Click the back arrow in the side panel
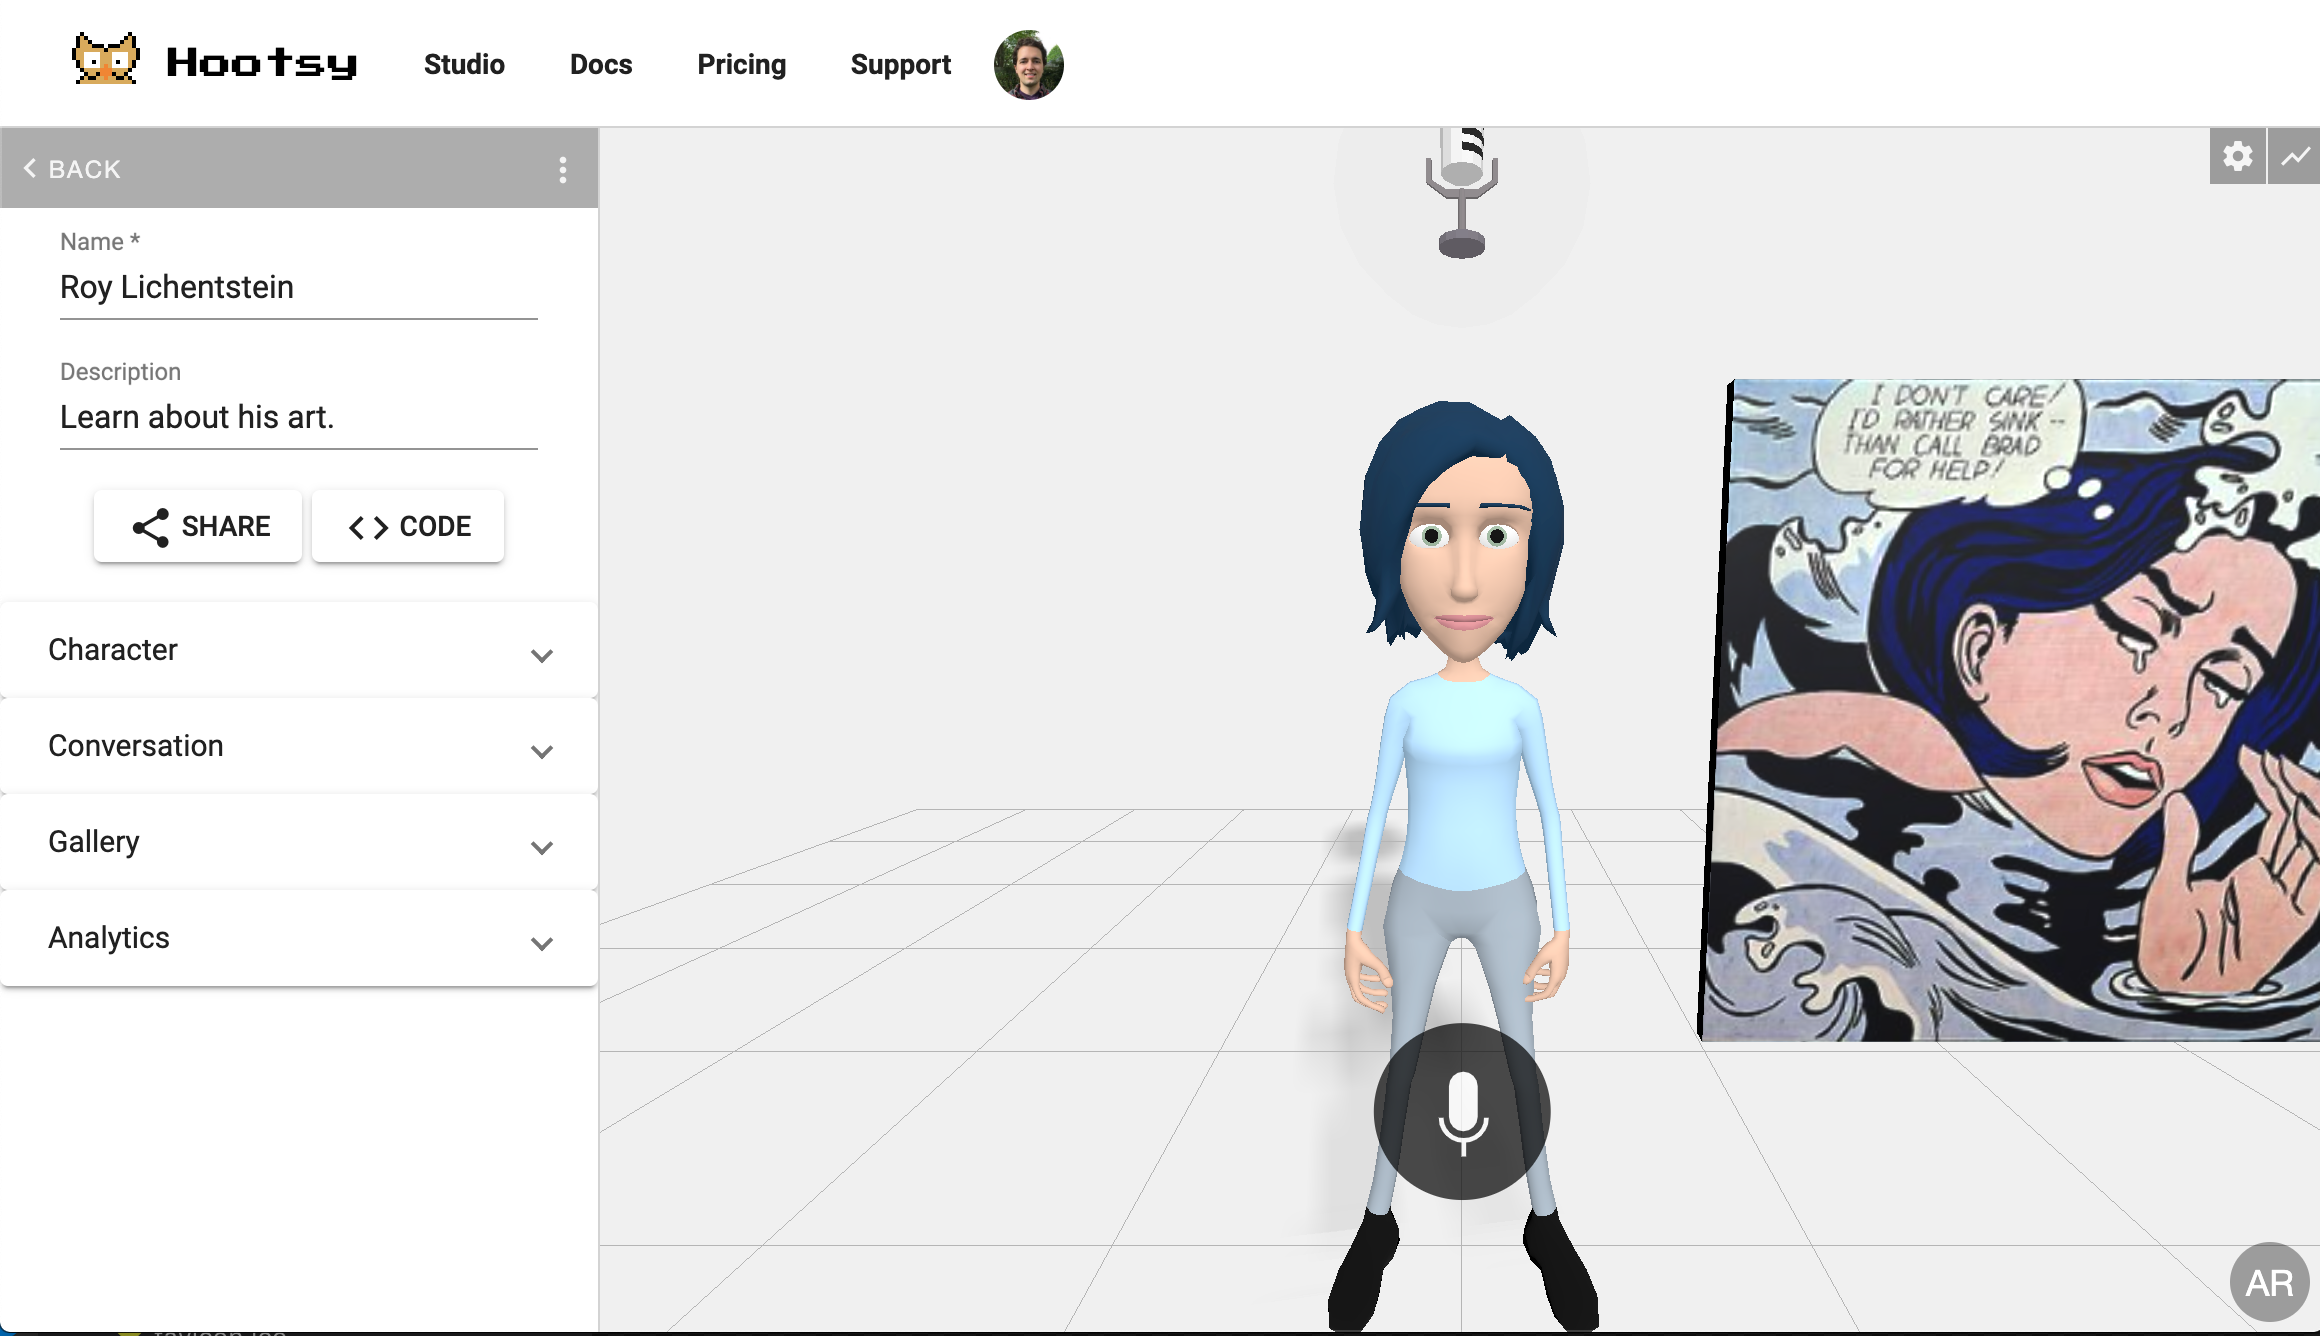This screenshot has width=2320, height=1336. tap(29, 167)
